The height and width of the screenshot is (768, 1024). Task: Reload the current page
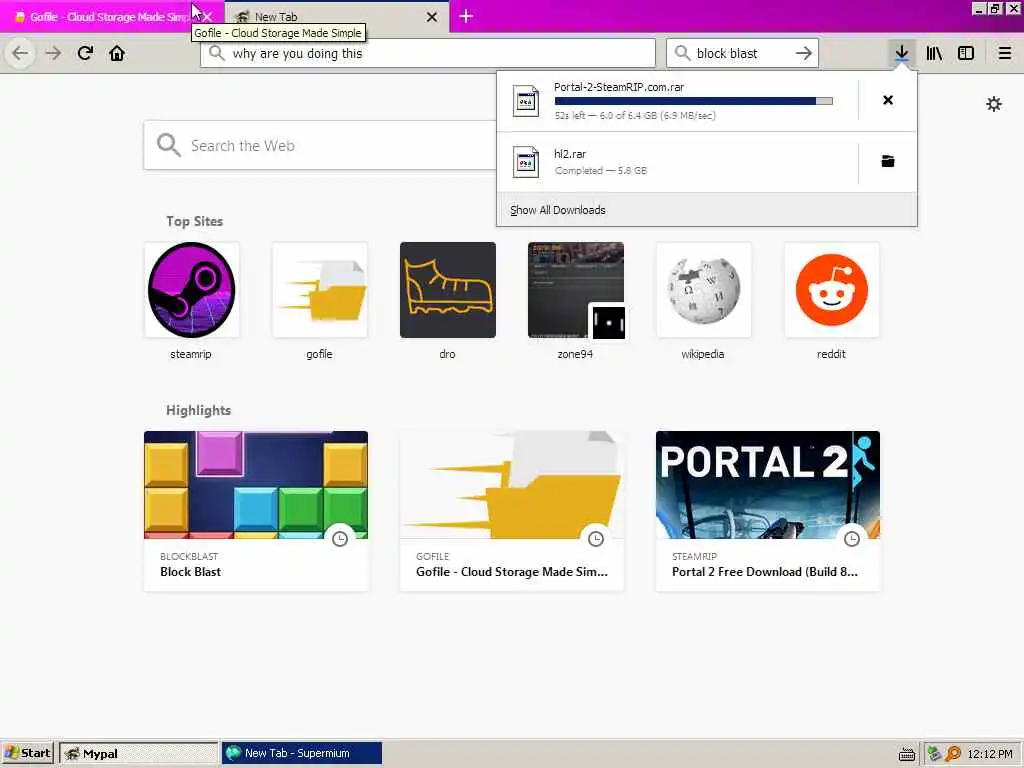(85, 53)
